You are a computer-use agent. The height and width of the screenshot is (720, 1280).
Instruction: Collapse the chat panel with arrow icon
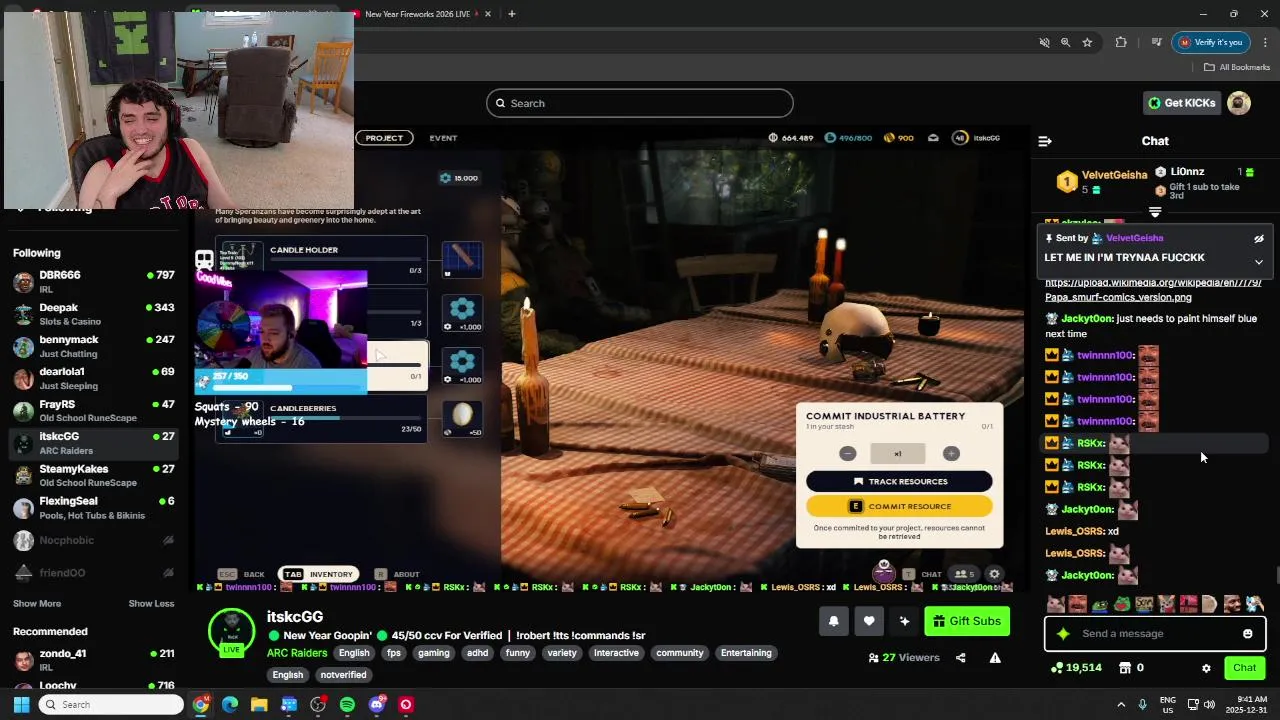pyautogui.click(x=1045, y=141)
